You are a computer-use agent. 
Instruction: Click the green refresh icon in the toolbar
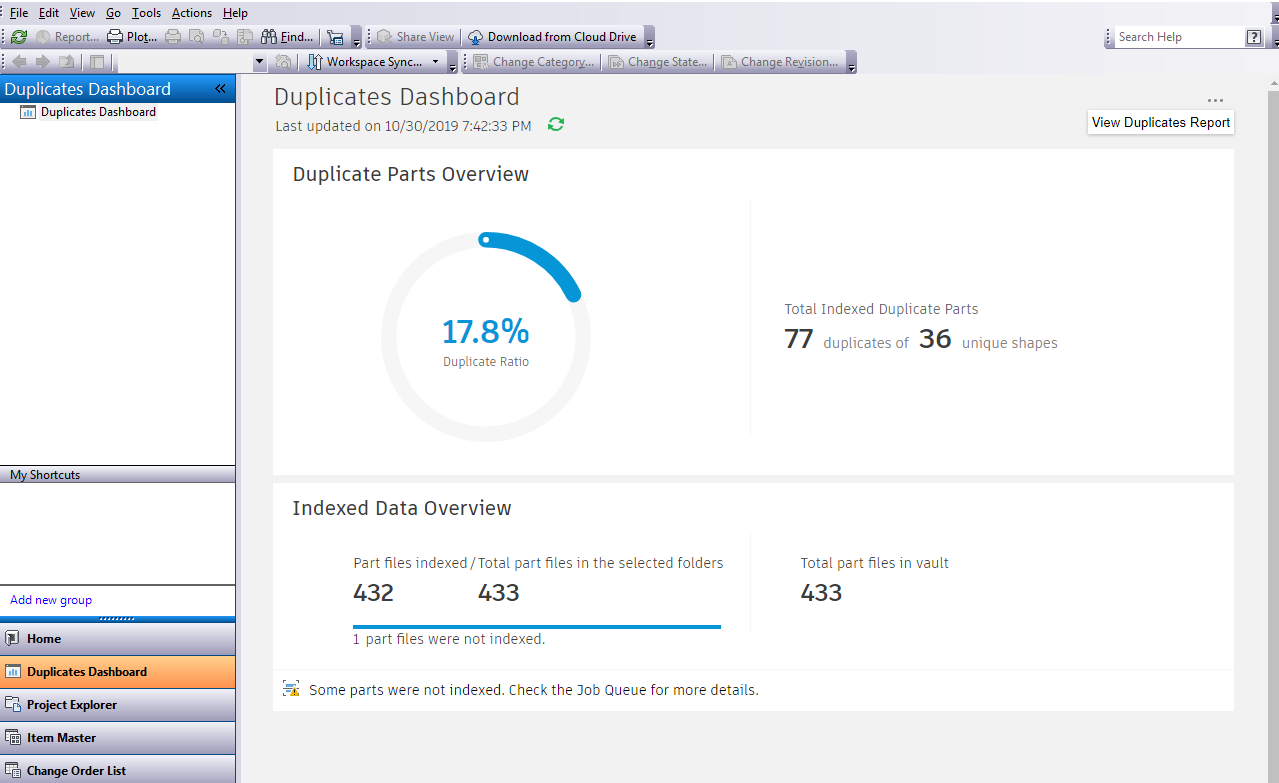19,37
